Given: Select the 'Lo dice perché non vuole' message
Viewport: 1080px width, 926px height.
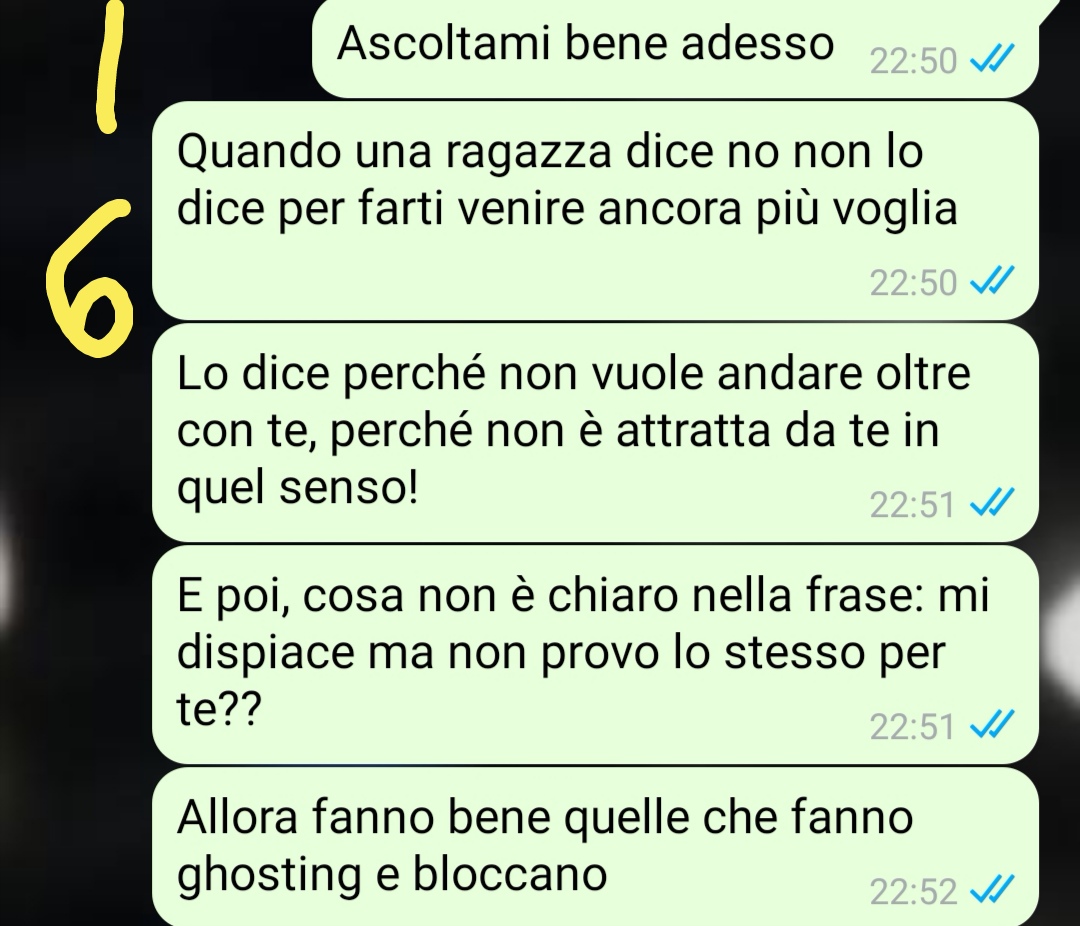Looking at the screenshot, I should [x=595, y=433].
